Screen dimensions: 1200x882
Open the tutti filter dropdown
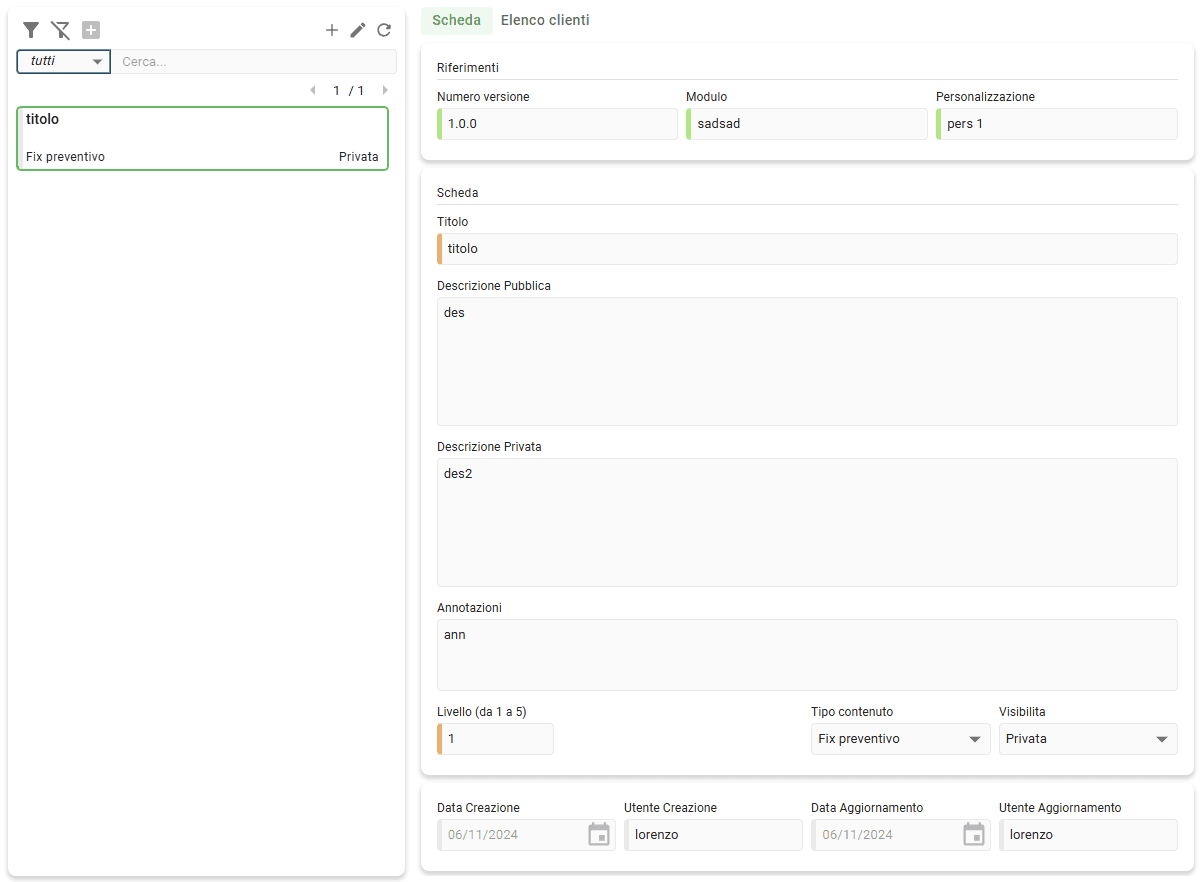point(64,62)
